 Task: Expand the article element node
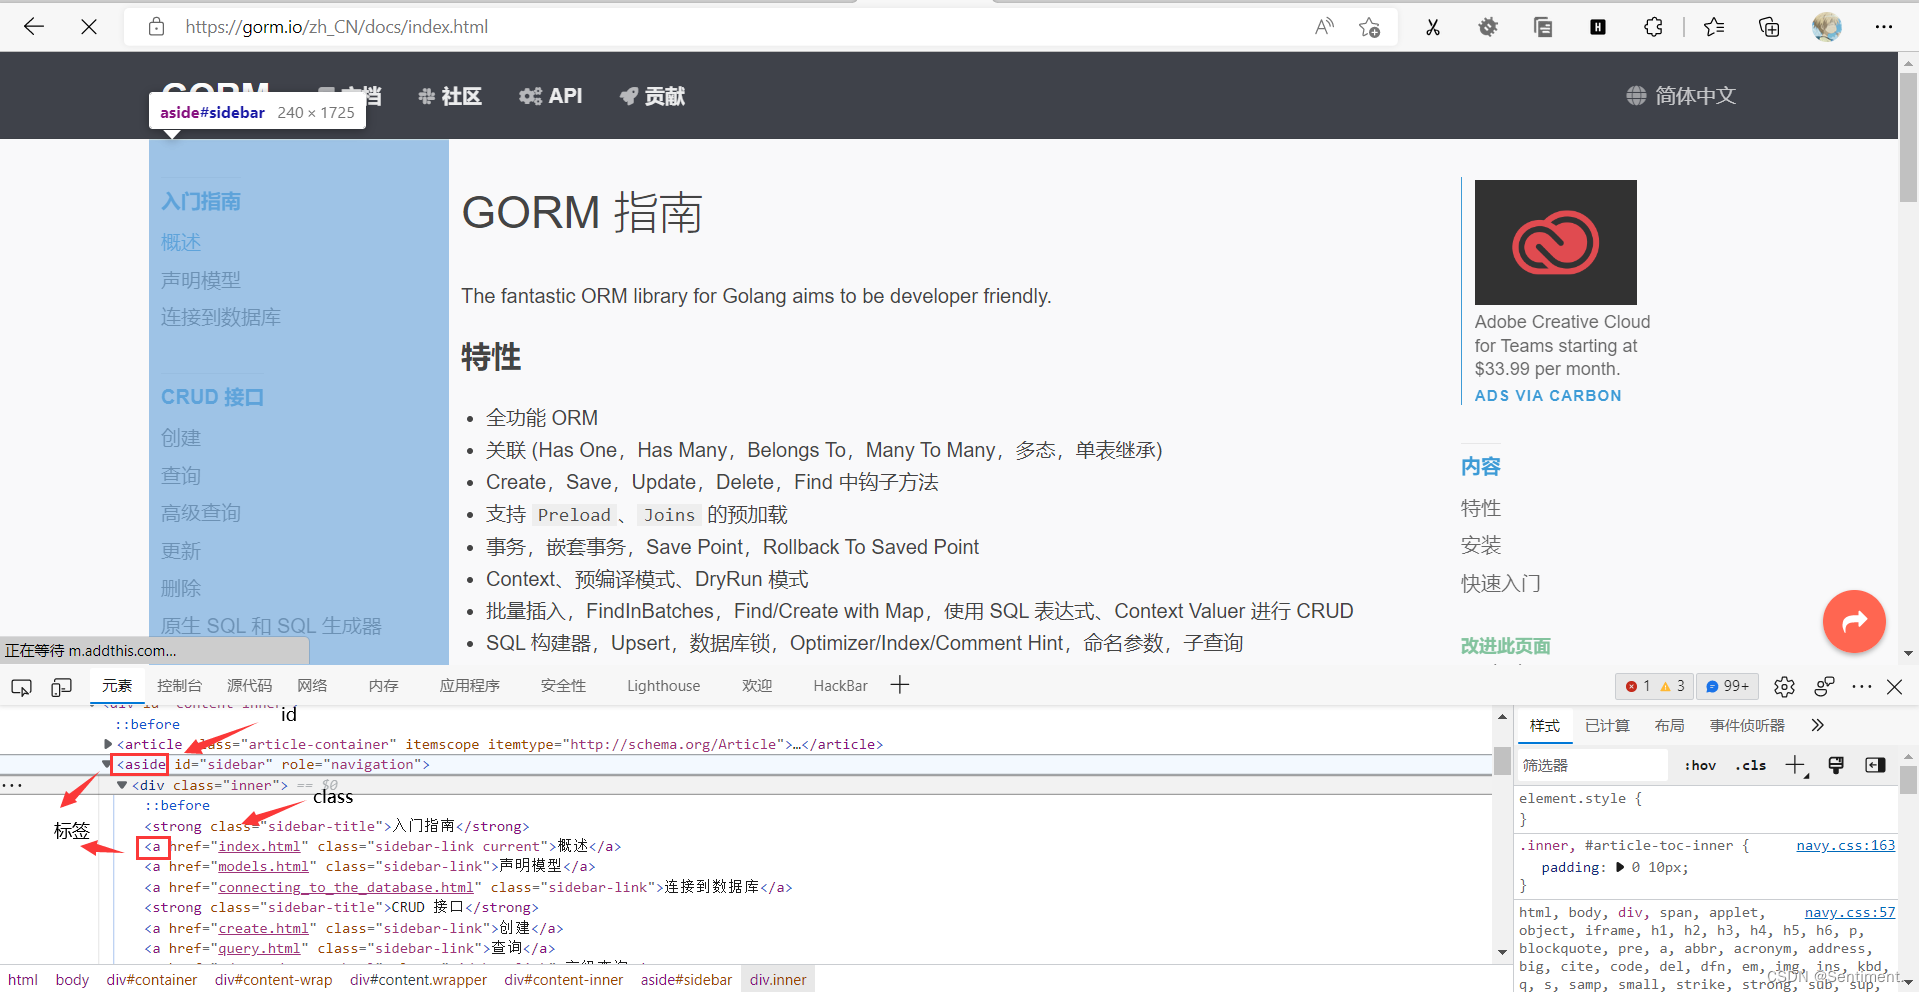pos(107,744)
